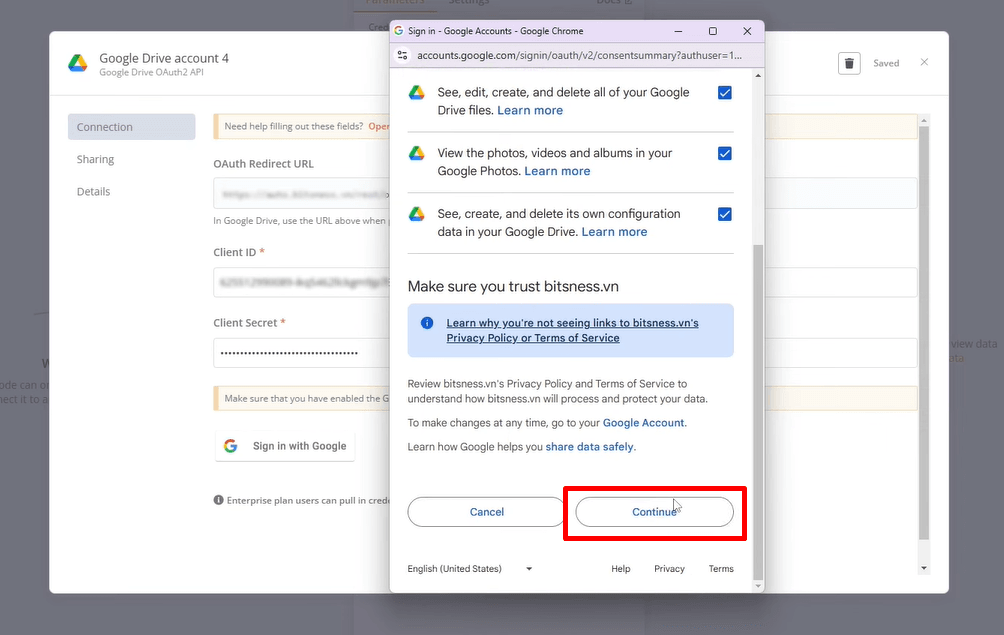Click the Google Drive logo in credential header

pos(78,63)
